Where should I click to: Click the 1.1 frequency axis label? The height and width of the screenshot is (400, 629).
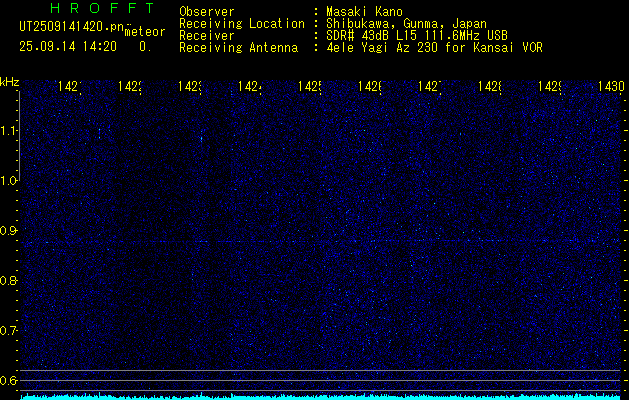[9, 131]
